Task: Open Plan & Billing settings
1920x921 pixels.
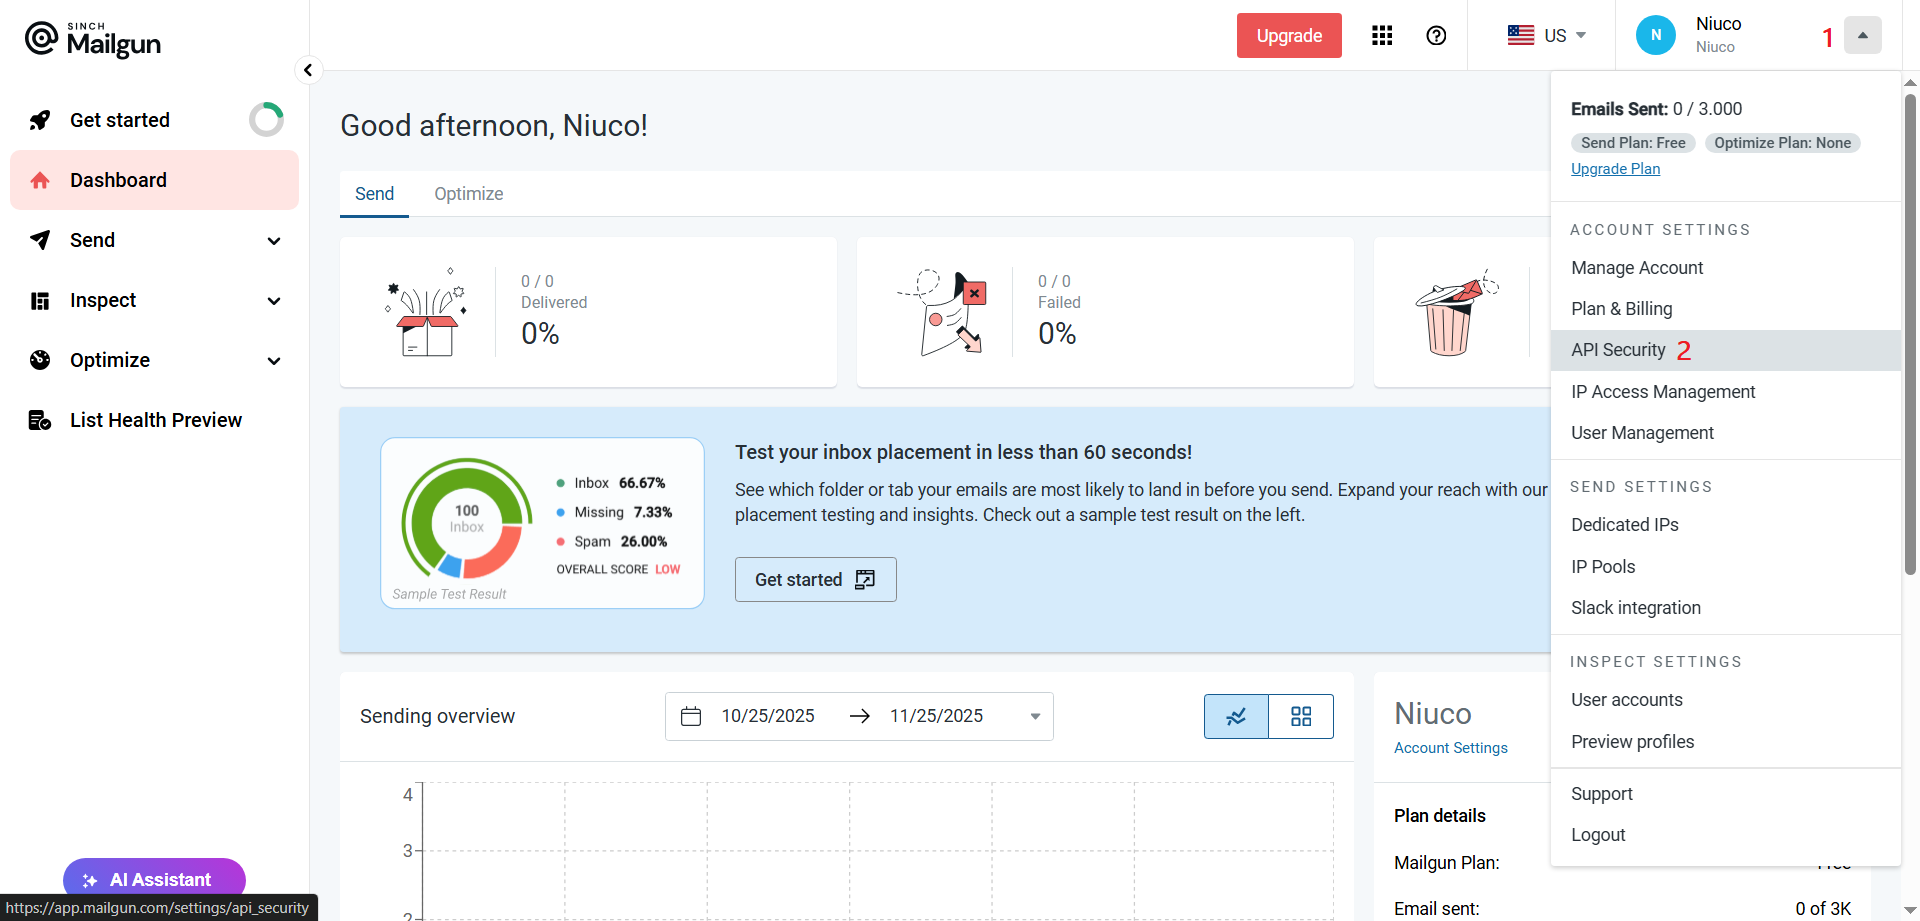Action: pyautogui.click(x=1726, y=309)
